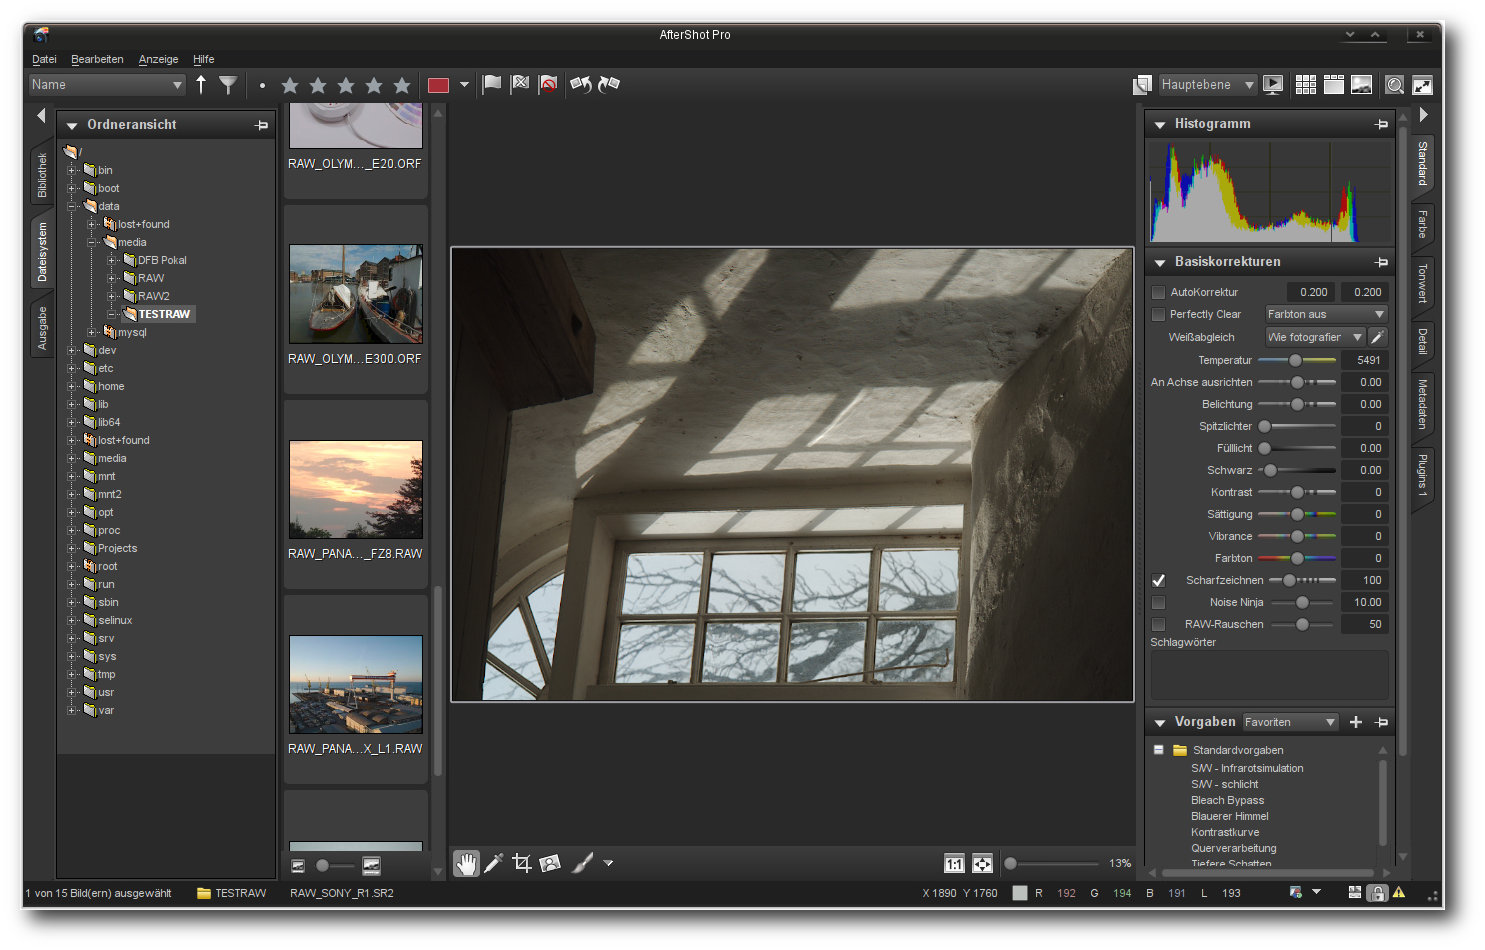Viewport: 1485px width, 950px height.
Task: Set rating to five stars
Action: (402, 85)
